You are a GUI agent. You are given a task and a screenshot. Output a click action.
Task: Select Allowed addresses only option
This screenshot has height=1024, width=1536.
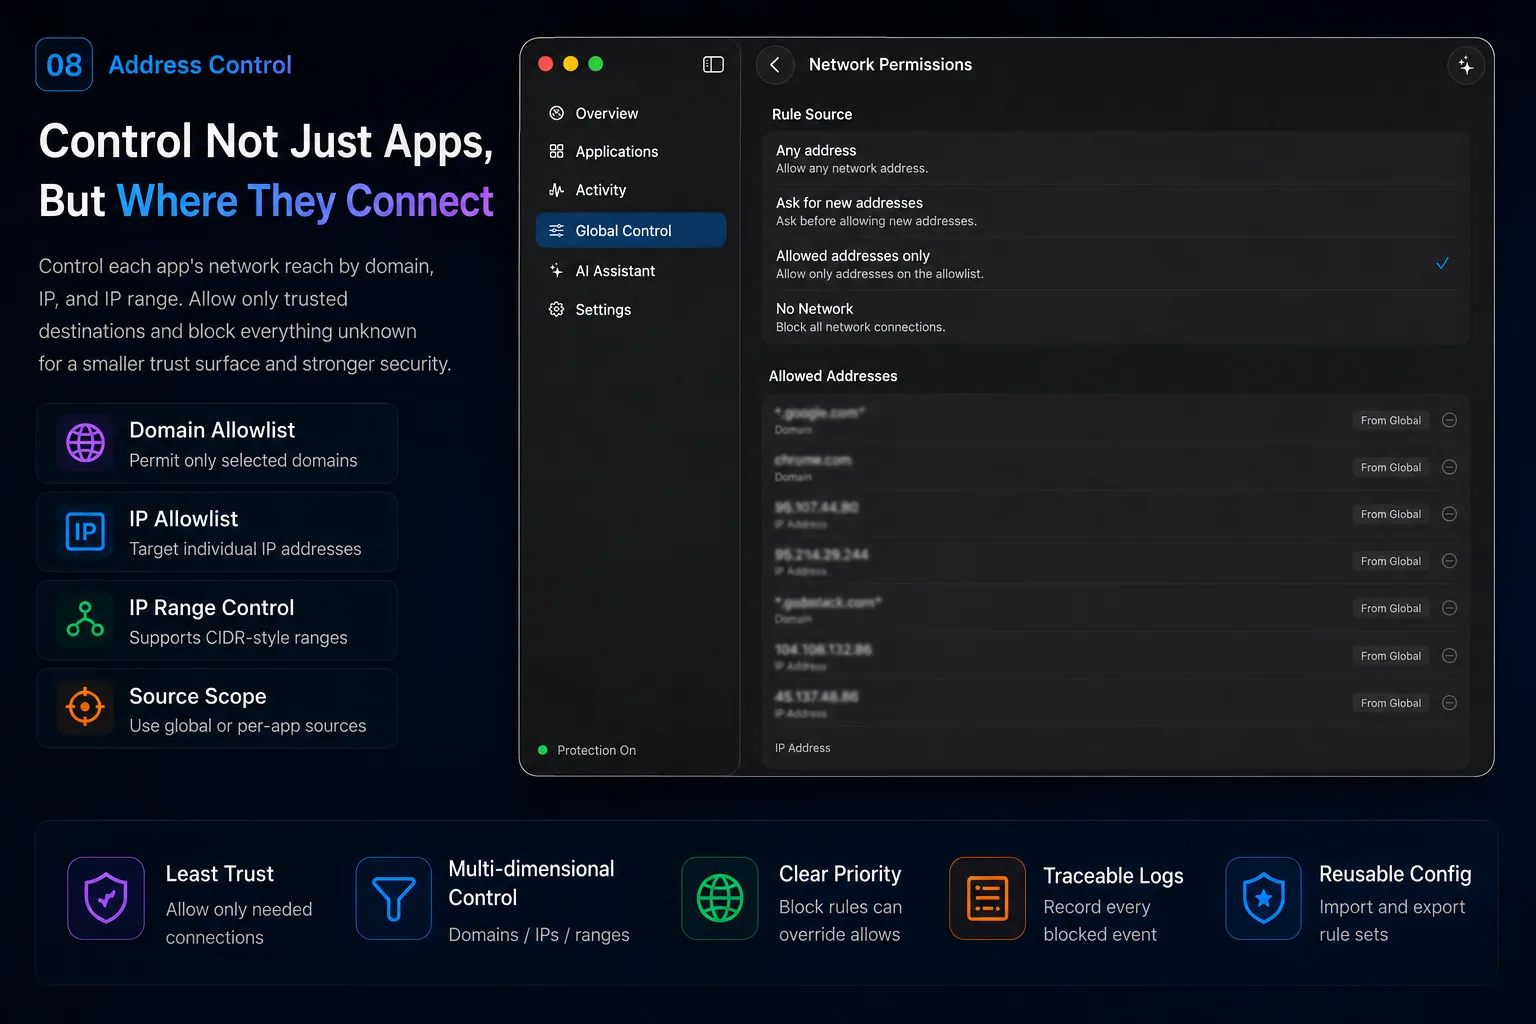click(1115, 264)
